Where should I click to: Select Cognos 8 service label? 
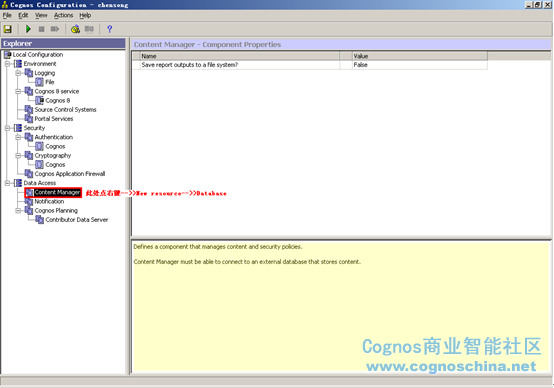point(57,91)
